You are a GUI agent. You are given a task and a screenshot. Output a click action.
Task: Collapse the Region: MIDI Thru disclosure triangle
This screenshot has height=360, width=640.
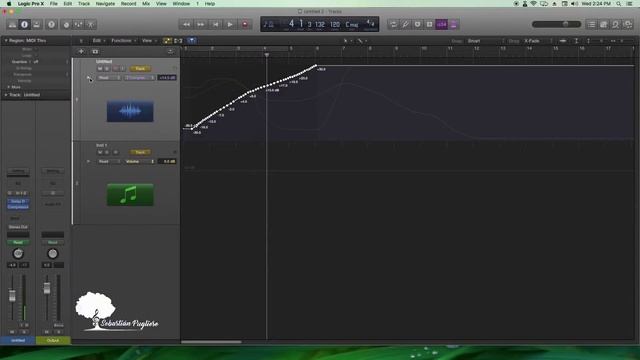point(6,41)
